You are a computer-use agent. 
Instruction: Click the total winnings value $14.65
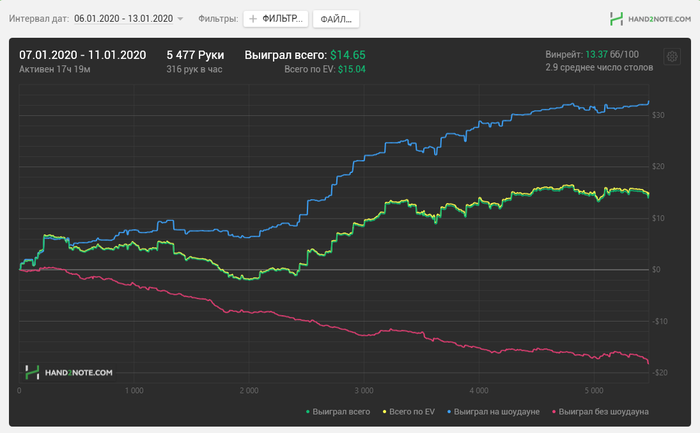coord(348,55)
